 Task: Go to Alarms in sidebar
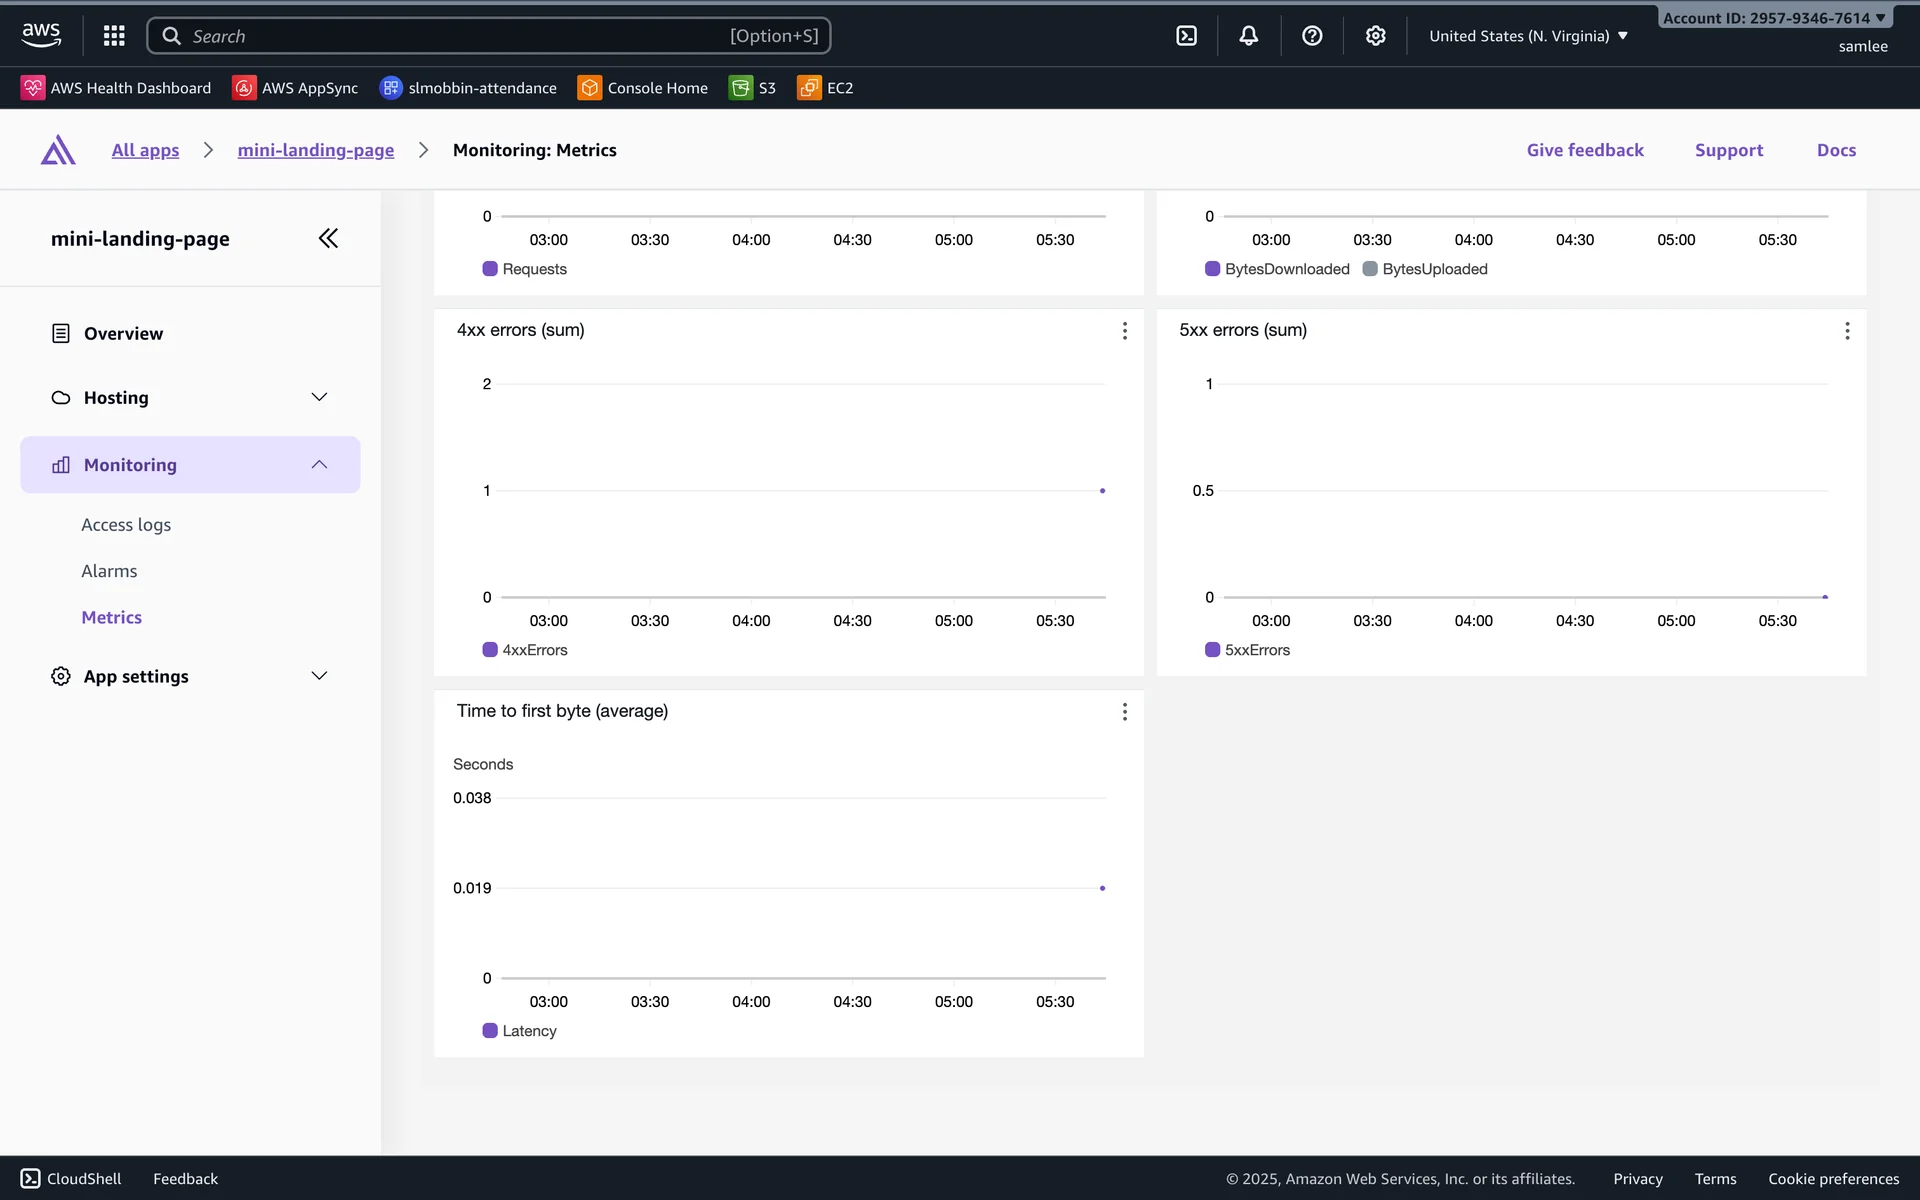coord(109,571)
